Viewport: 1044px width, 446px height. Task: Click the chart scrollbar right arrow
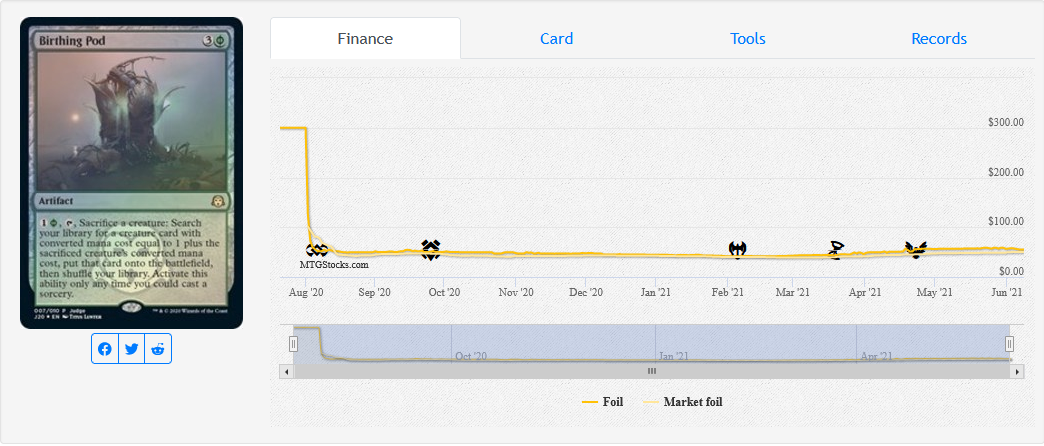(x=1017, y=371)
